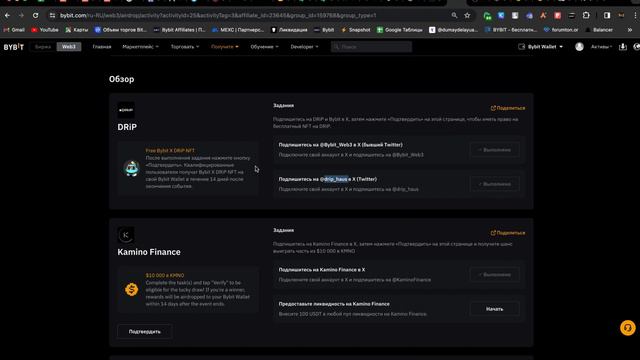The image size is (640, 360).
Task: Expand the Торговать dropdown menu
Action: point(185,47)
